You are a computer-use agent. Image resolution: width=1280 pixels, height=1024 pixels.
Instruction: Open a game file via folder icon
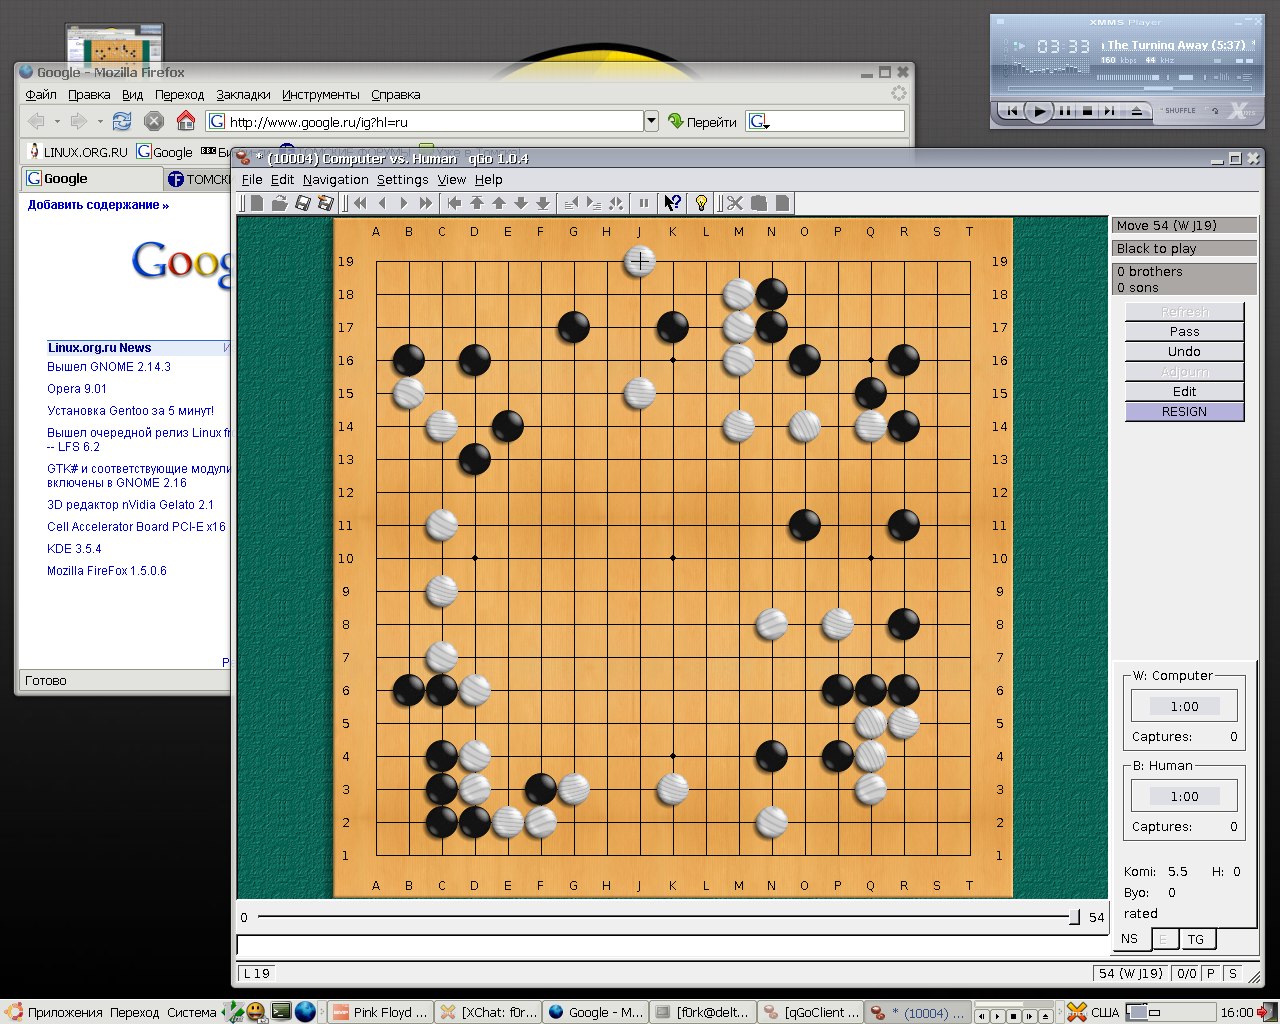[279, 203]
